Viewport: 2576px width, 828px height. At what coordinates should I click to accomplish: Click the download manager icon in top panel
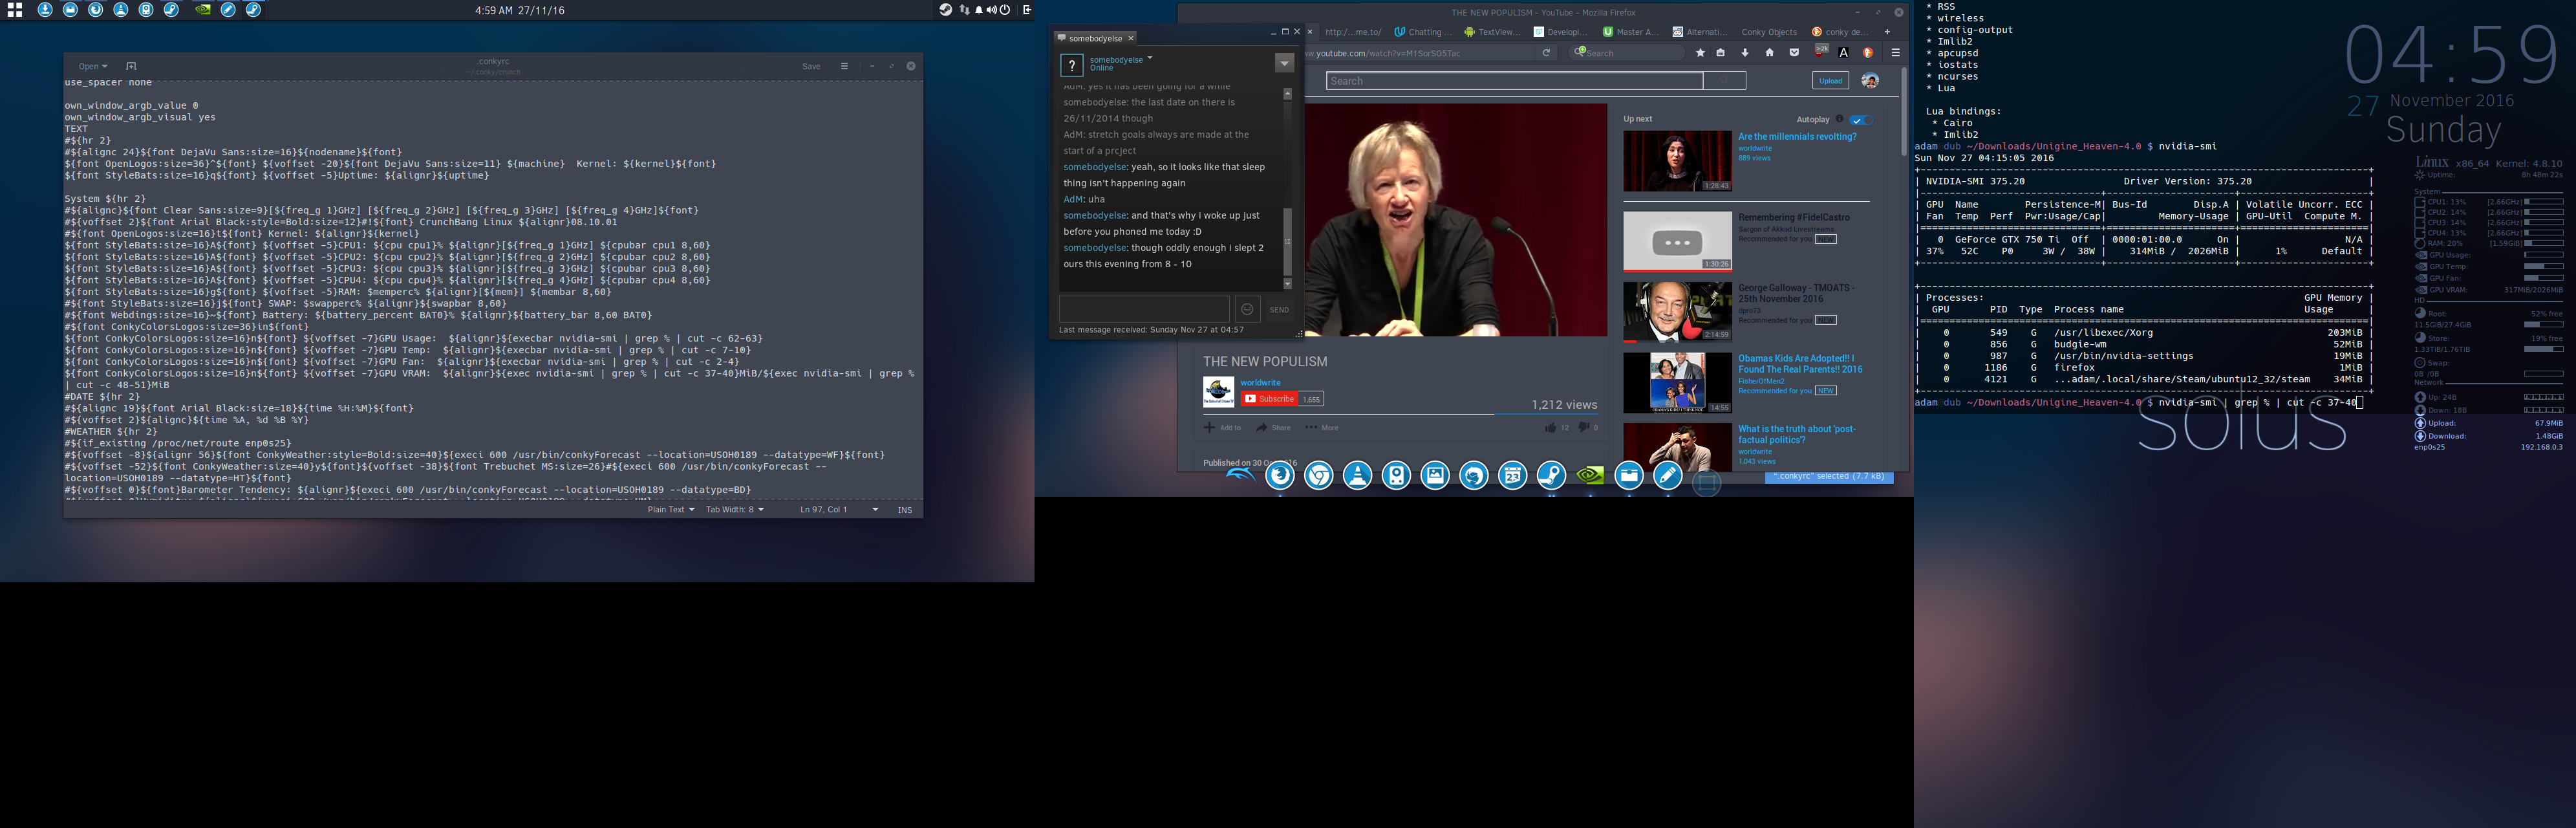click(x=45, y=10)
